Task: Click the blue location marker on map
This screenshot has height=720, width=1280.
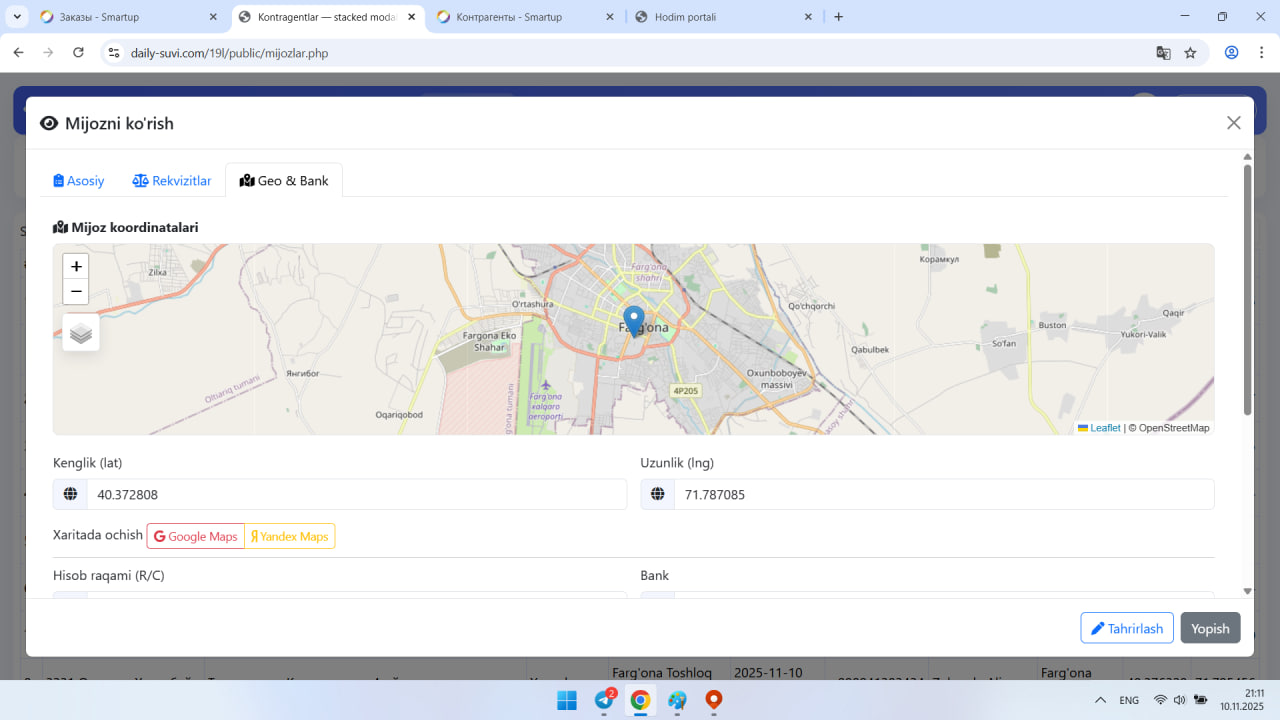Action: point(633,321)
